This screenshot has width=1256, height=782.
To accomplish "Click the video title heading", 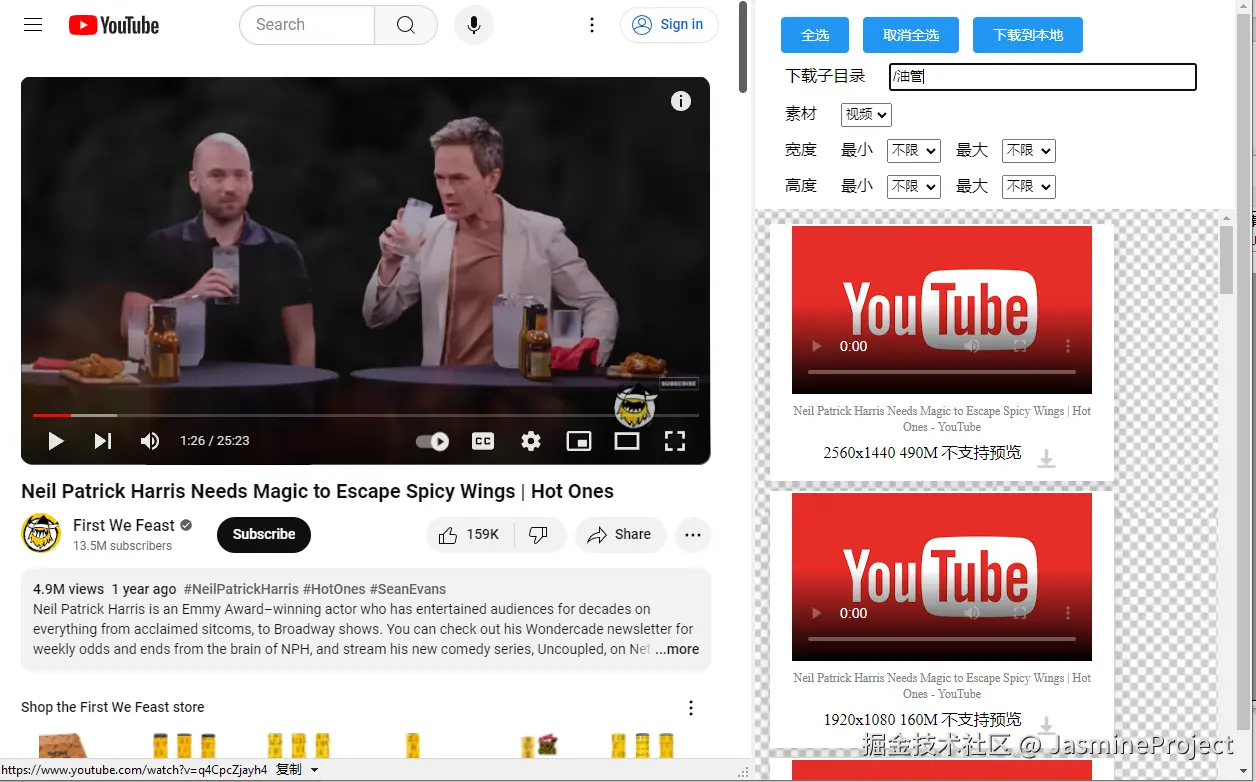I will [x=317, y=491].
